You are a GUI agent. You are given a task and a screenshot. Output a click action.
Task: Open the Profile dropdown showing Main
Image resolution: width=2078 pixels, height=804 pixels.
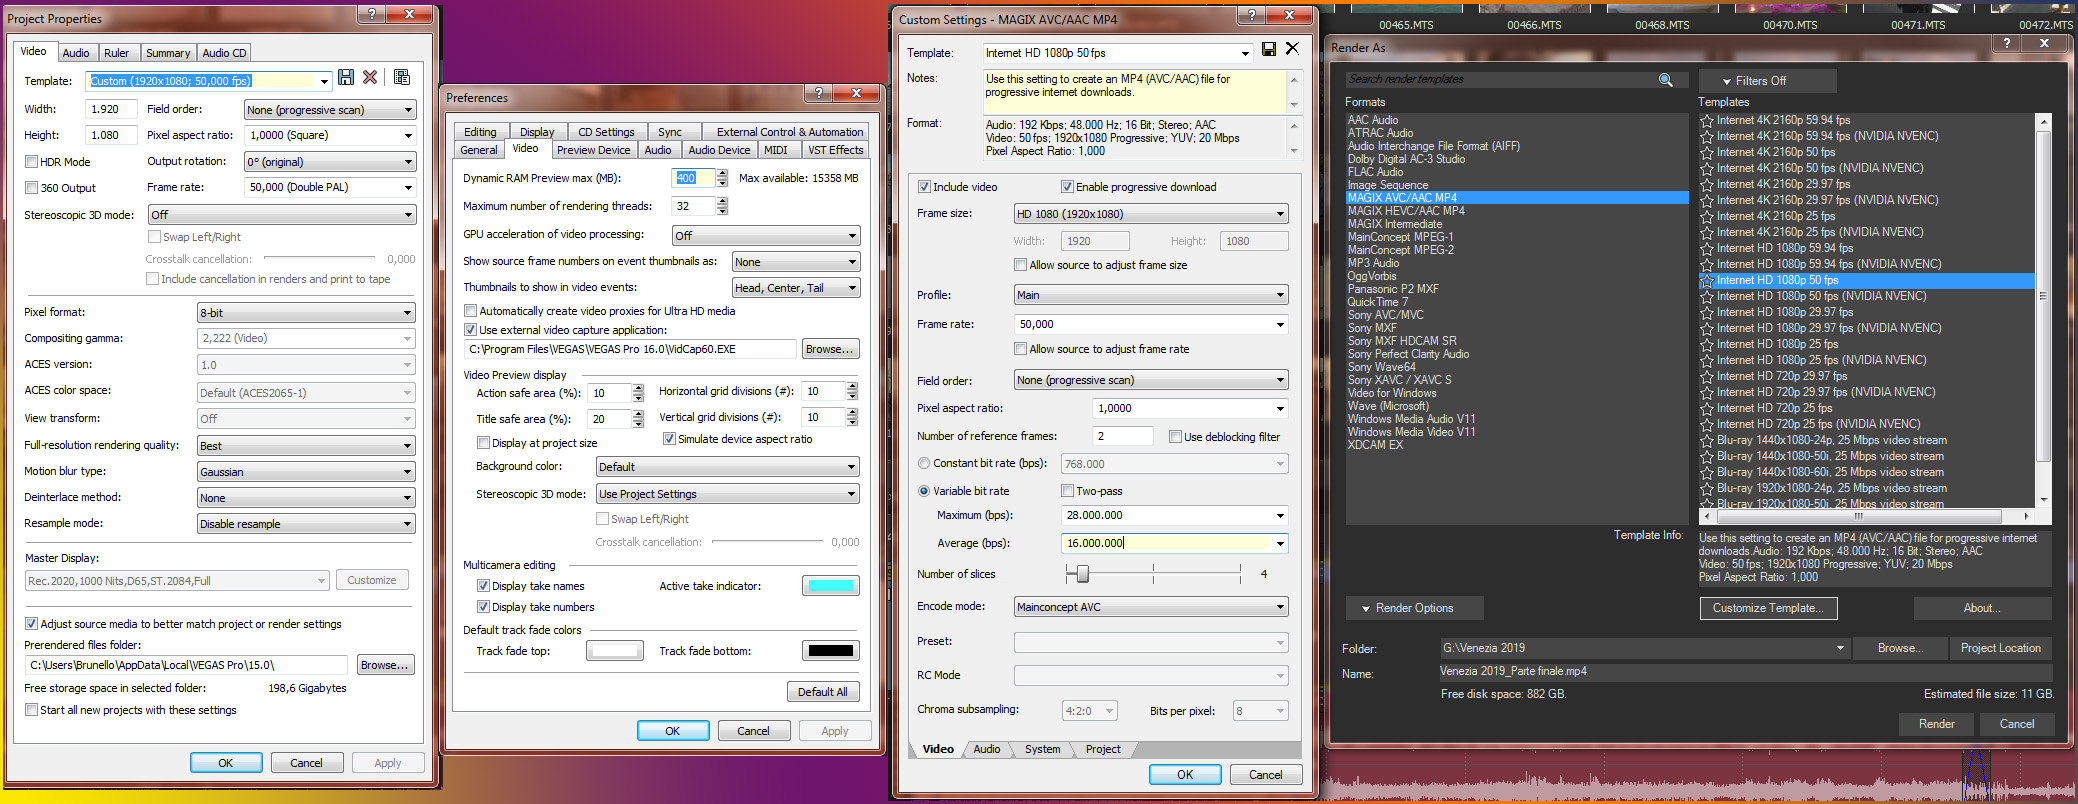1151,295
